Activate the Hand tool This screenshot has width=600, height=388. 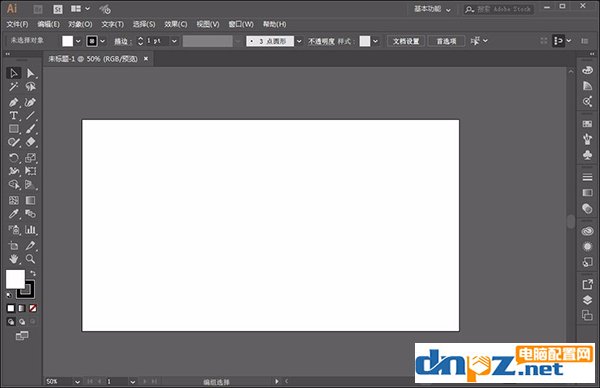pyautogui.click(x=13, y=259)
